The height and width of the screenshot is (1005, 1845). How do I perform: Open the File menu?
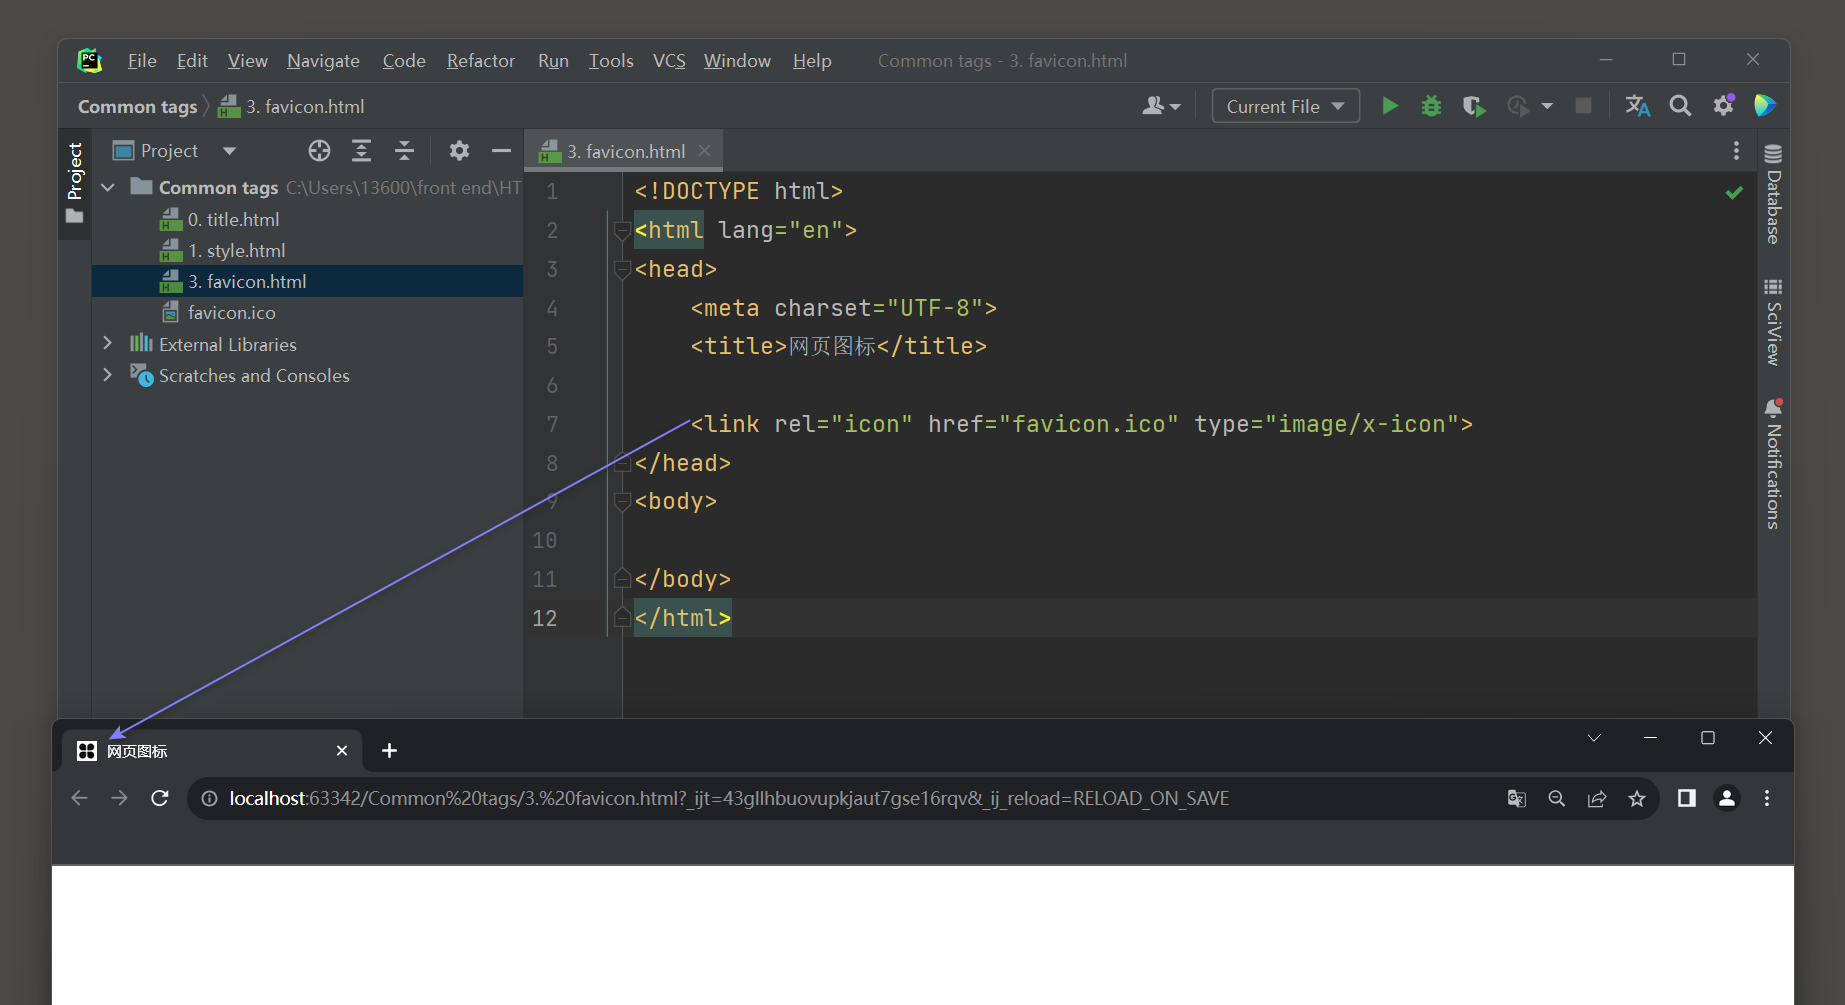point(142,60)
